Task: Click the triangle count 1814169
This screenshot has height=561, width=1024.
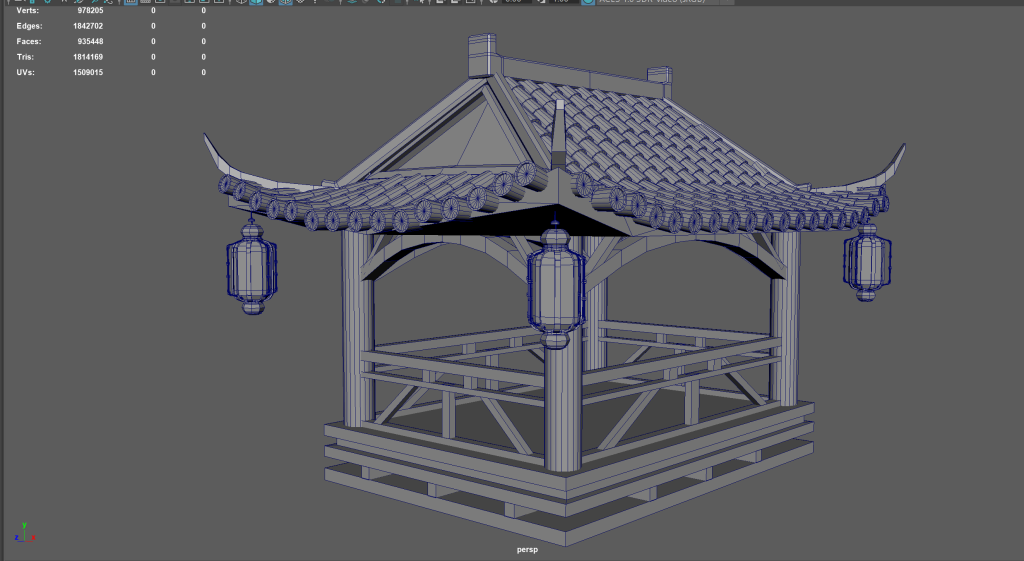Action: [x=88, y=57]
